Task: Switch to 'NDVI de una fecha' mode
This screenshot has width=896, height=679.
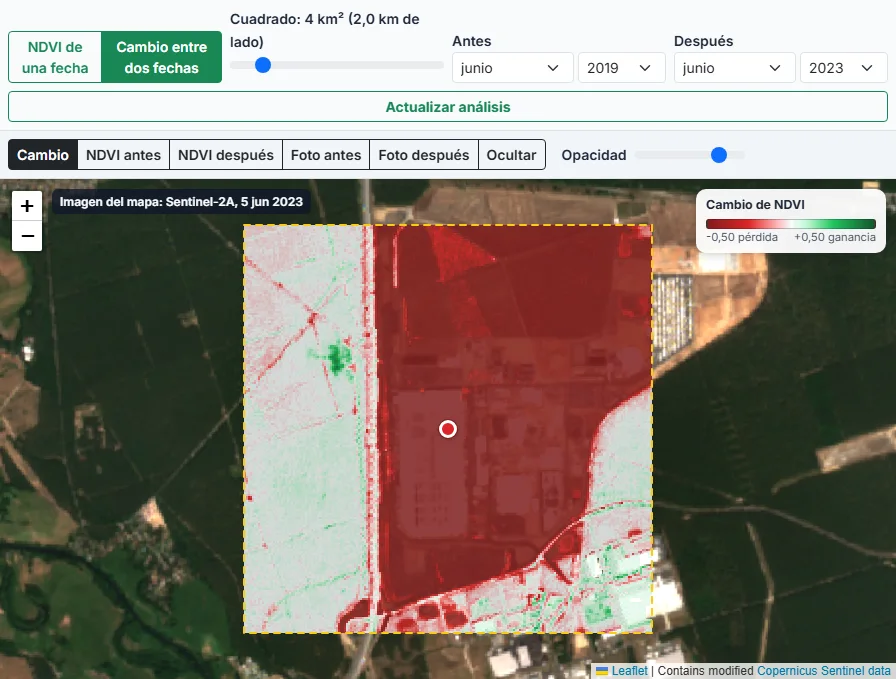Action: [55, 57]
